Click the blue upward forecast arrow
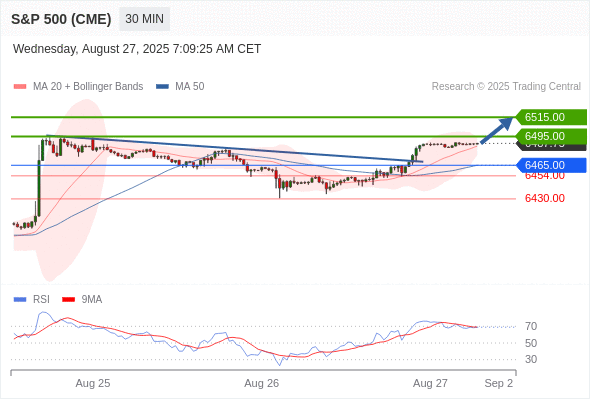The image size is (590, 400). [497, 130]
